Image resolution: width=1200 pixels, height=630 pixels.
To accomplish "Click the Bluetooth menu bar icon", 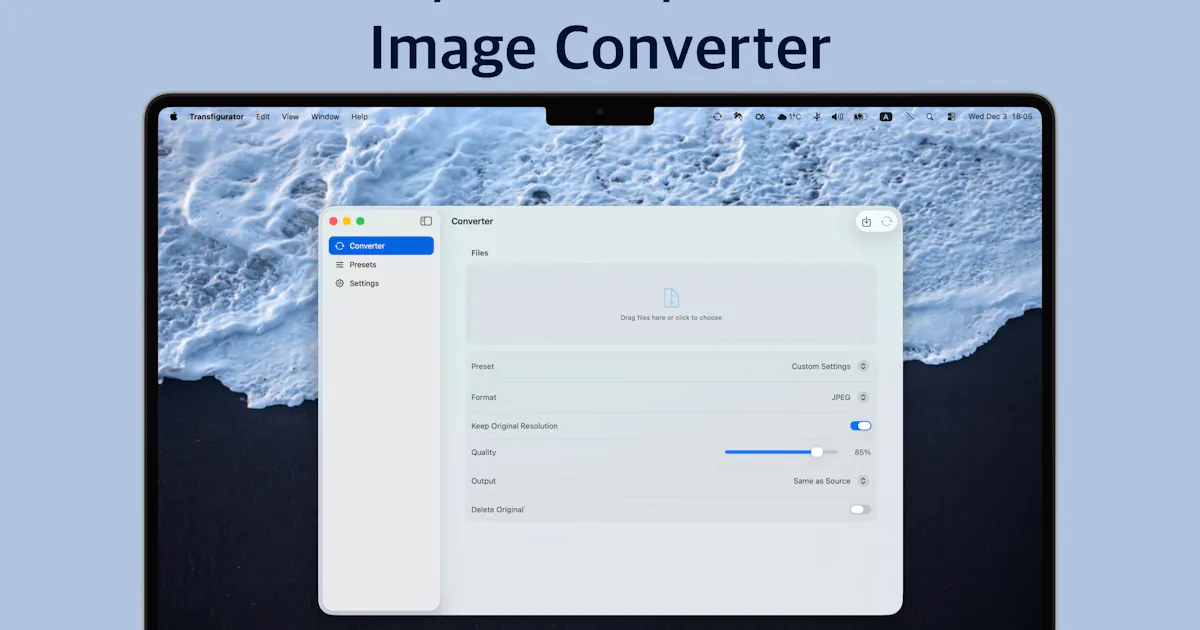I will (x=817, y=117).
